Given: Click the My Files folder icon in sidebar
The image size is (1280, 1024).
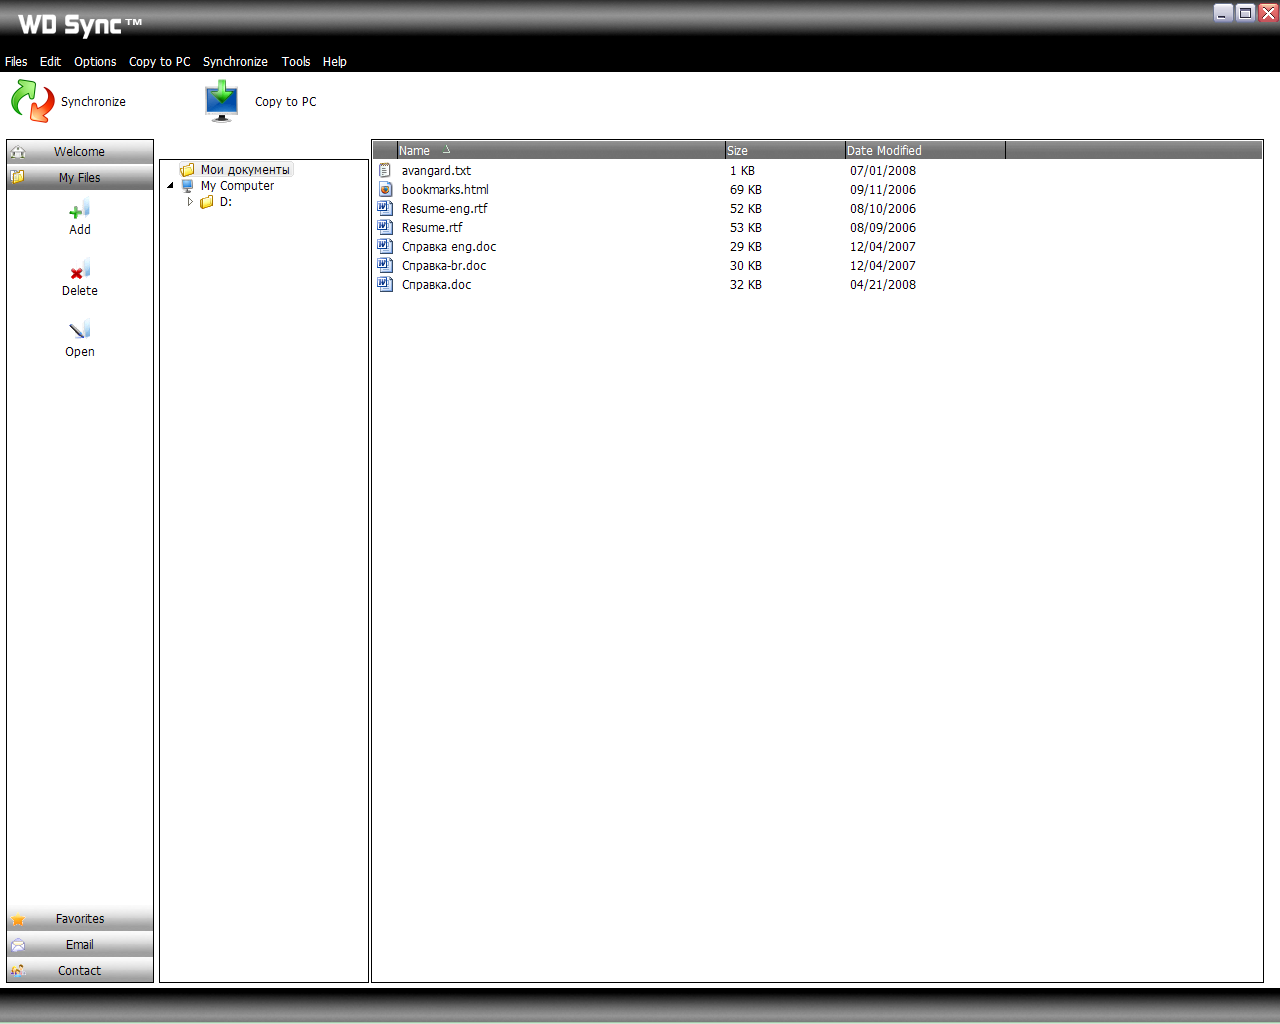Looking at the screenshot, I should (x=18, y=177).
